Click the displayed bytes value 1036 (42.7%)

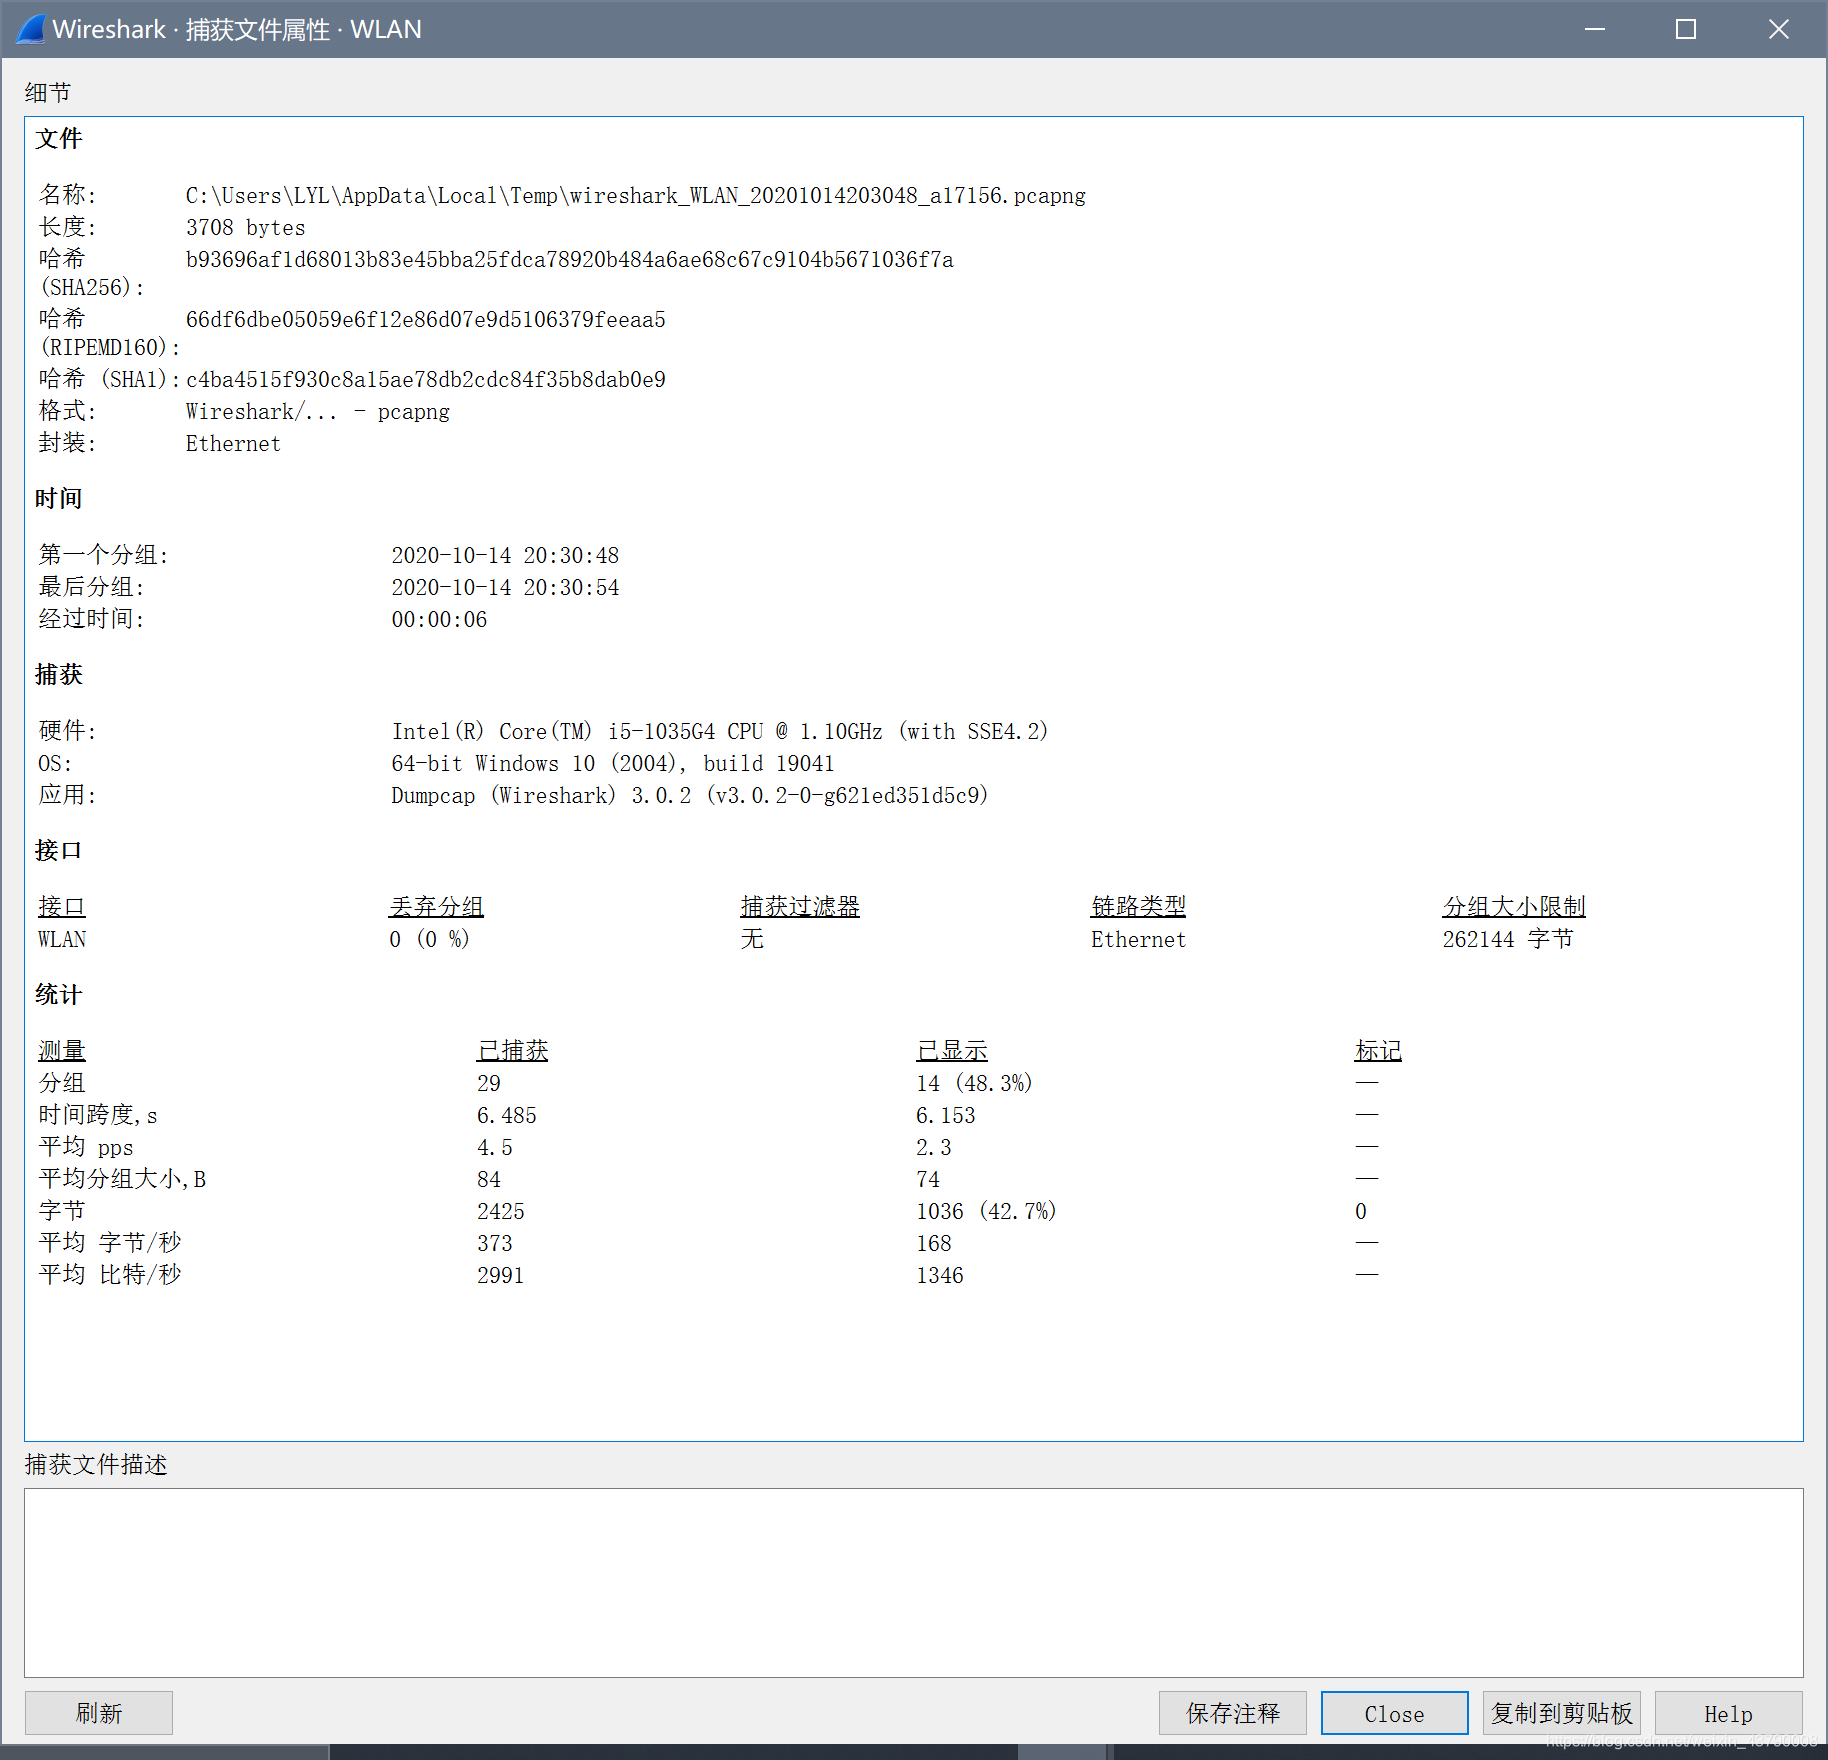[x=986, y=1211]
